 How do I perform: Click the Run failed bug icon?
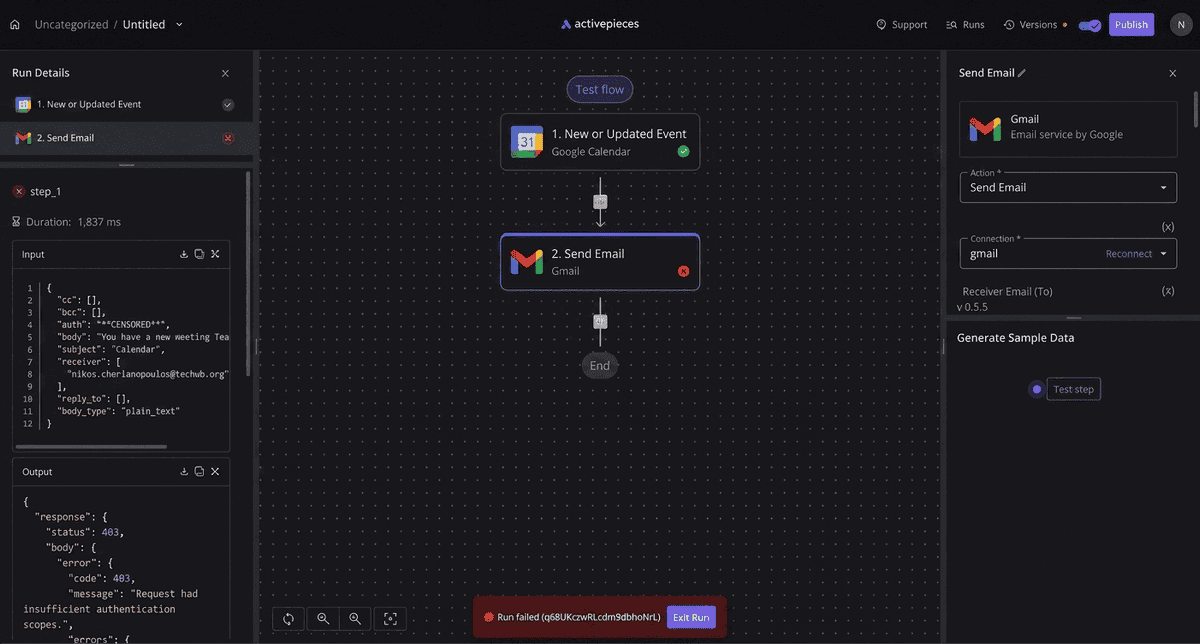coord(489,618)
